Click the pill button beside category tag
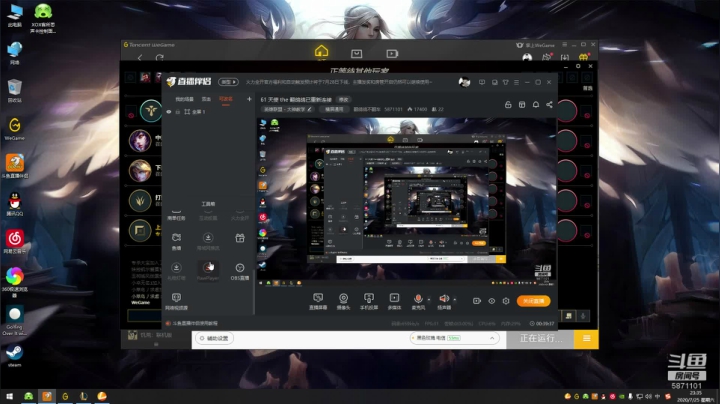Viewport: 720px width, 404px height. click(334, 109)
